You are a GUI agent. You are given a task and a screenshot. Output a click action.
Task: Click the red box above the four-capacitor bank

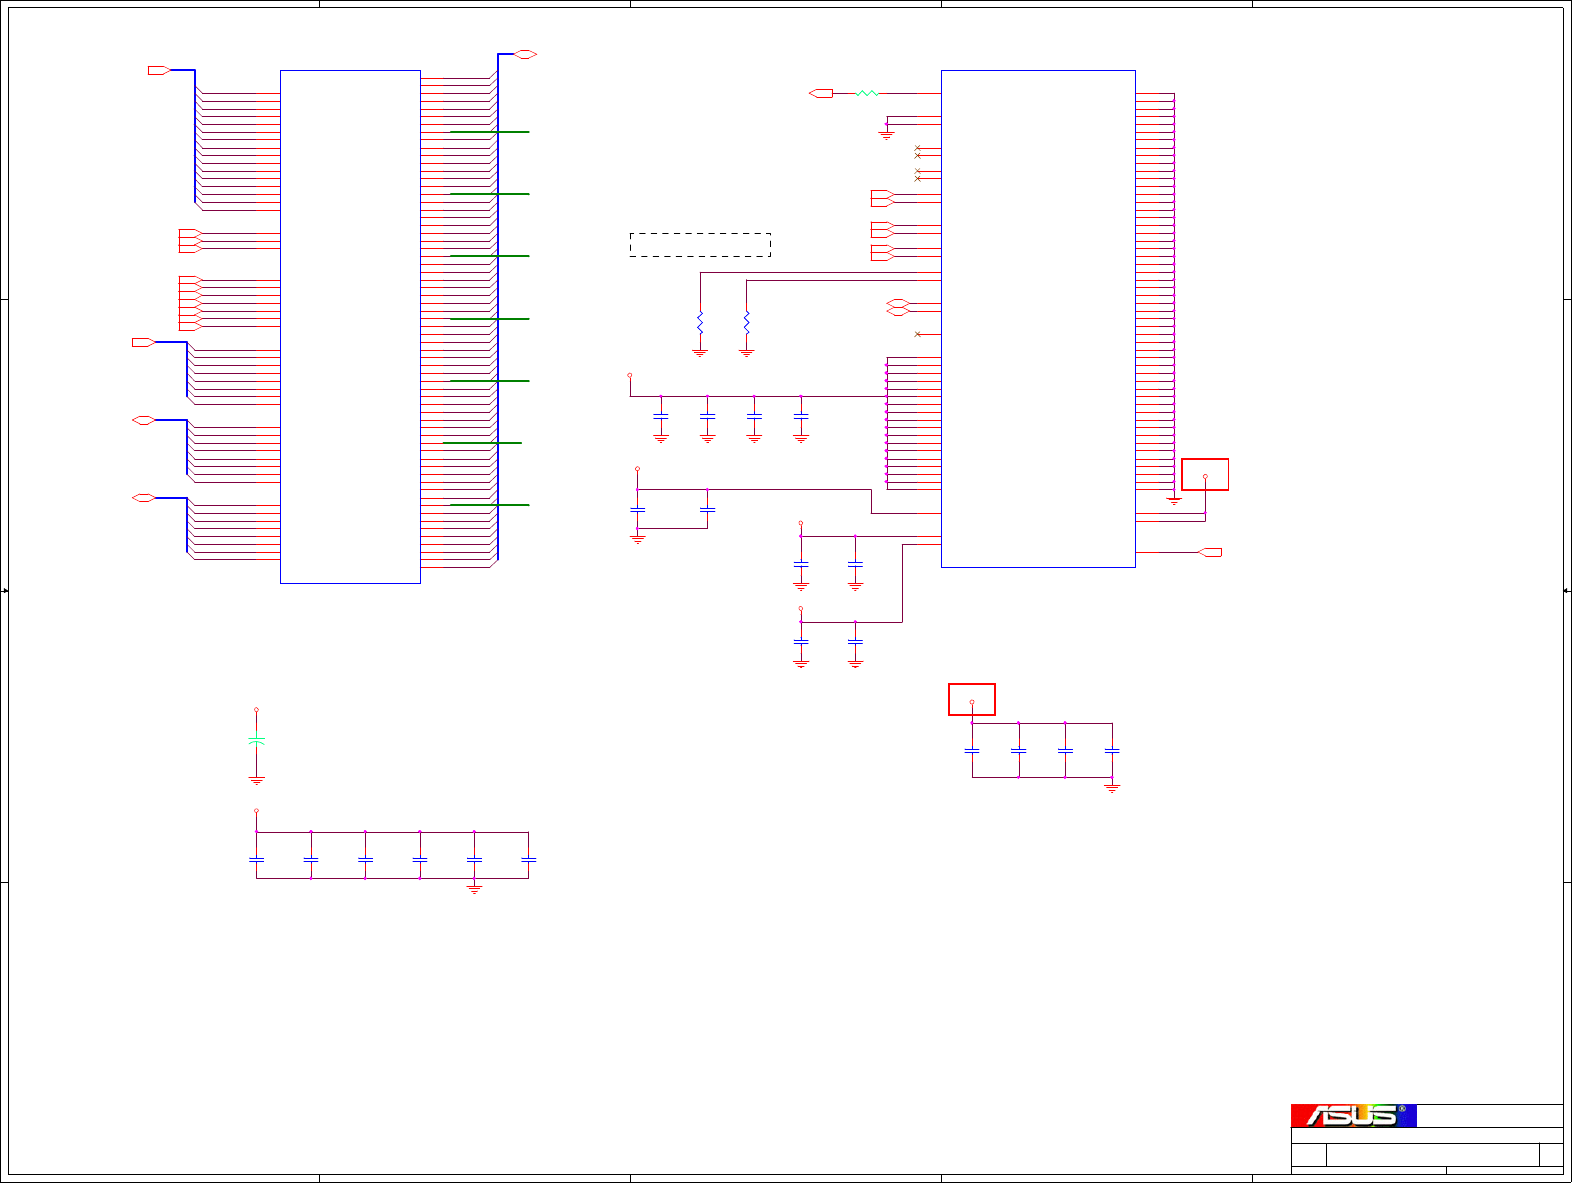[x=972, y=699]
